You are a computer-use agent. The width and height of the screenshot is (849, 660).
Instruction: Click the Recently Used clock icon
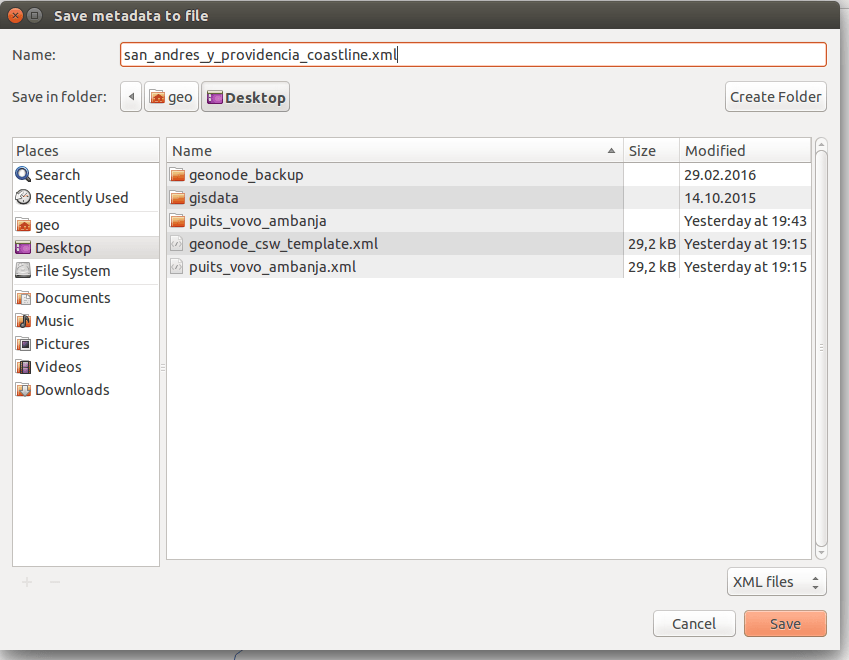tap(23, 197)
